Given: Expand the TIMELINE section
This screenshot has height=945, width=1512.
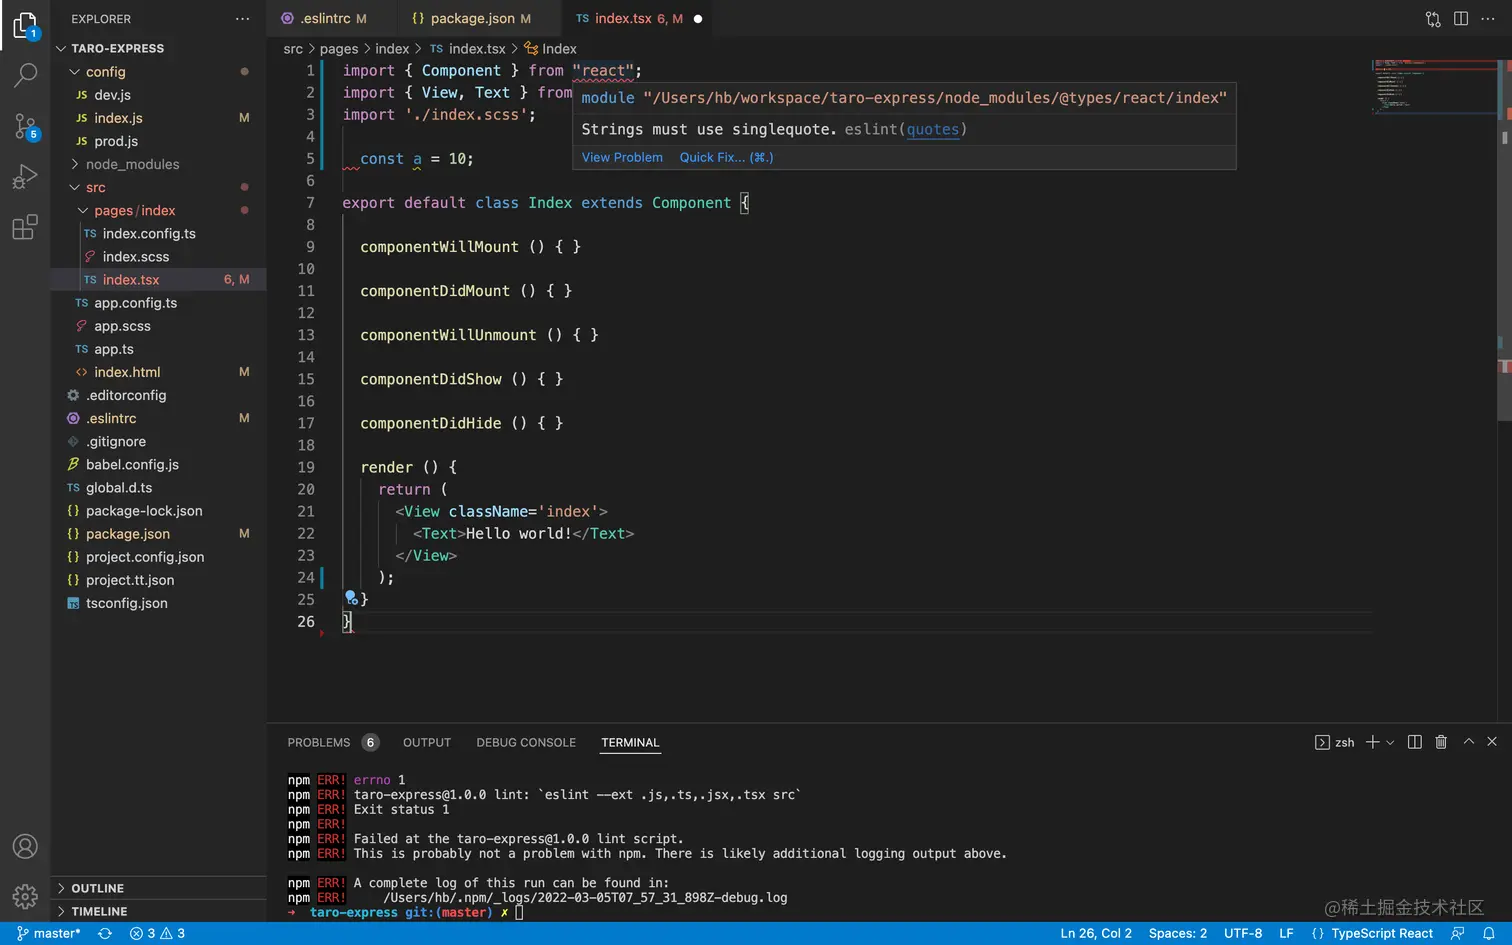Looking at the screenshot, I should [158, 911].
